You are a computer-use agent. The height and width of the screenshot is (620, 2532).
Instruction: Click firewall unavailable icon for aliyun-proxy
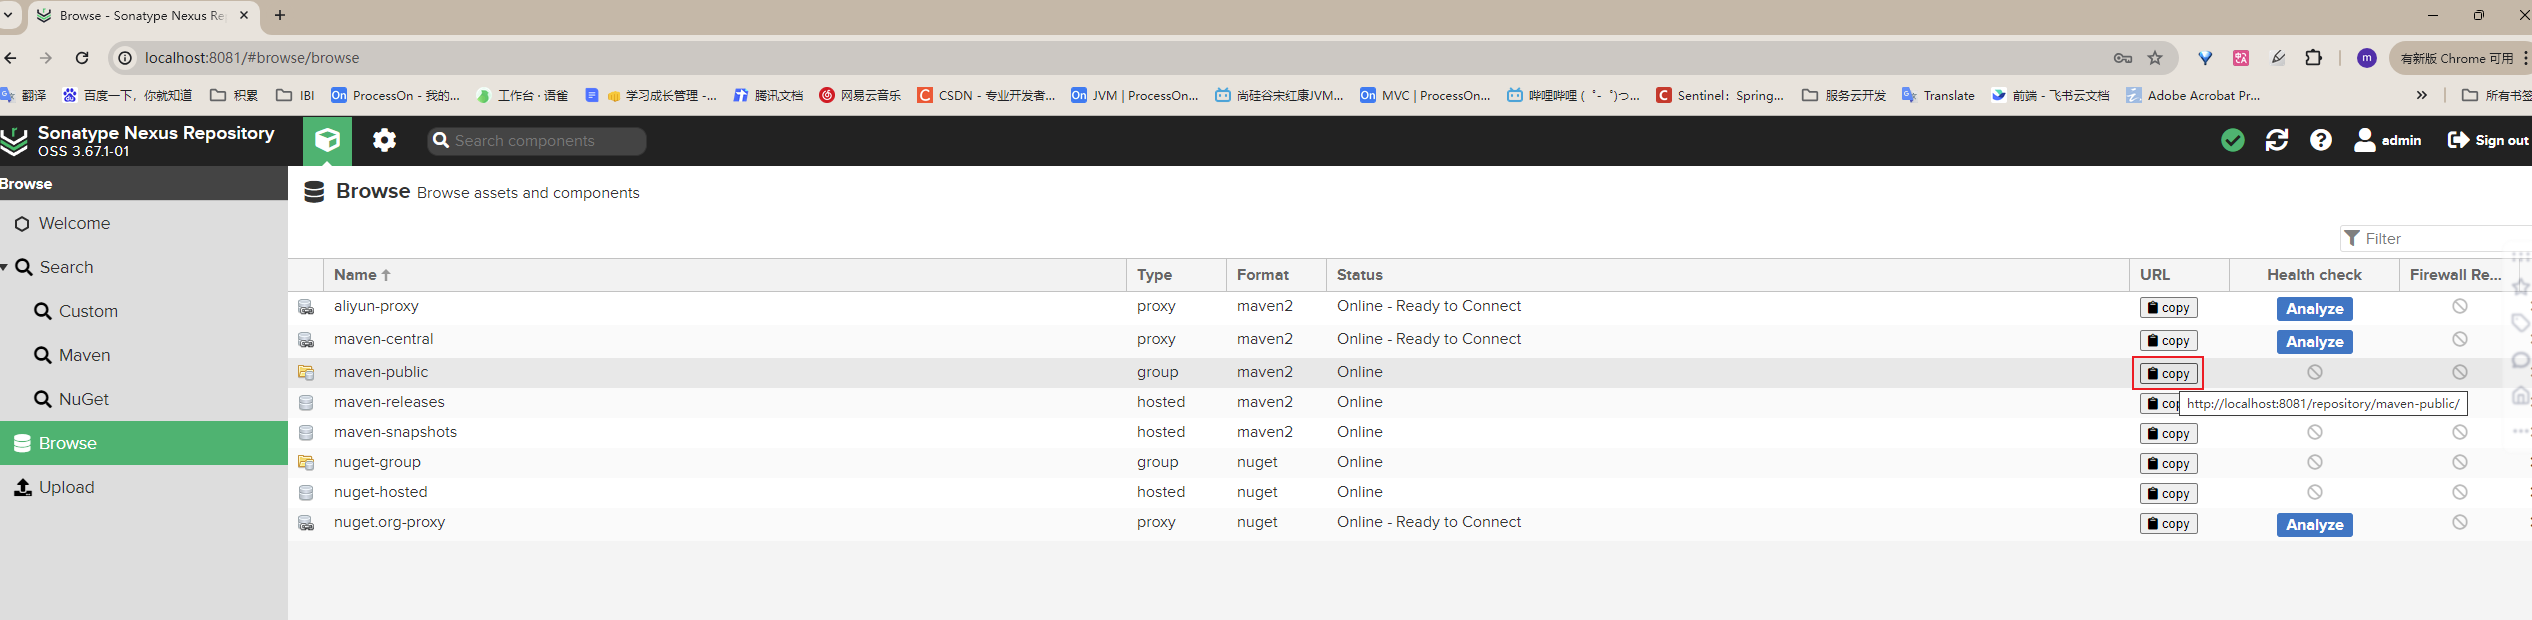tap(2459, 306)
